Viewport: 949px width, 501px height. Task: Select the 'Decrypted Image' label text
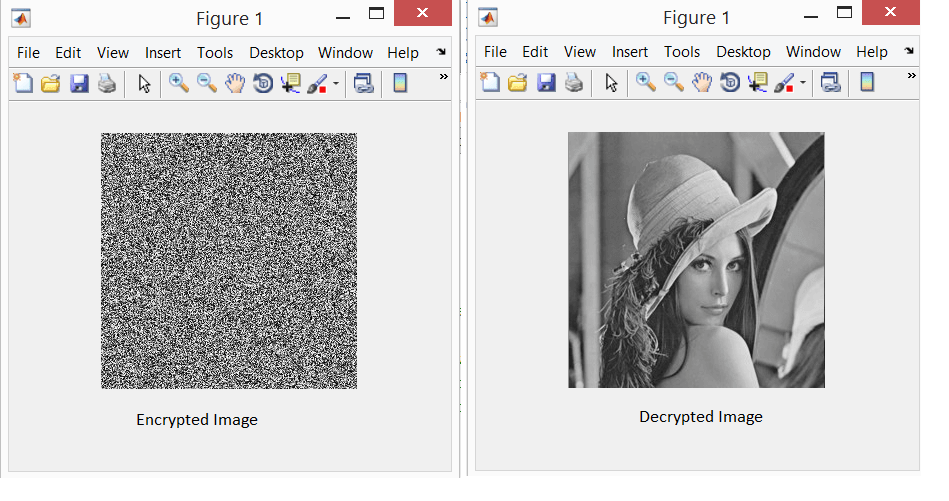click(x=701, y=417)
